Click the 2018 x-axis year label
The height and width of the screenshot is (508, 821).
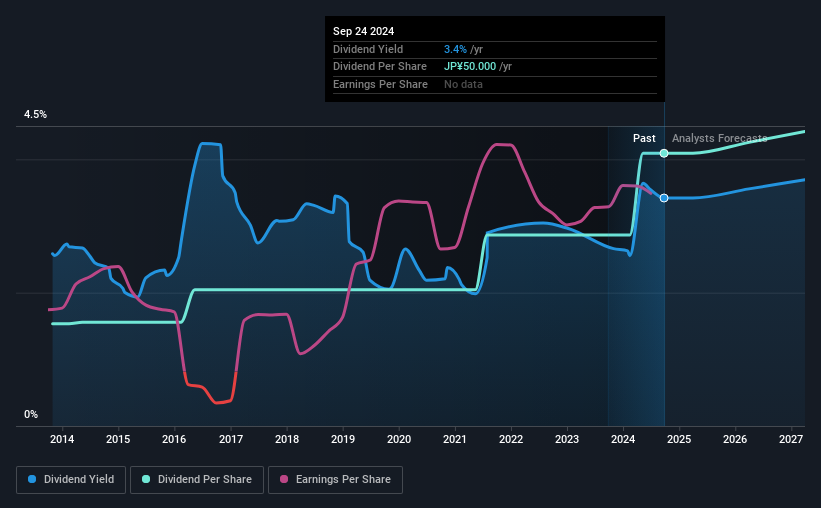click(x=287, y=439)
